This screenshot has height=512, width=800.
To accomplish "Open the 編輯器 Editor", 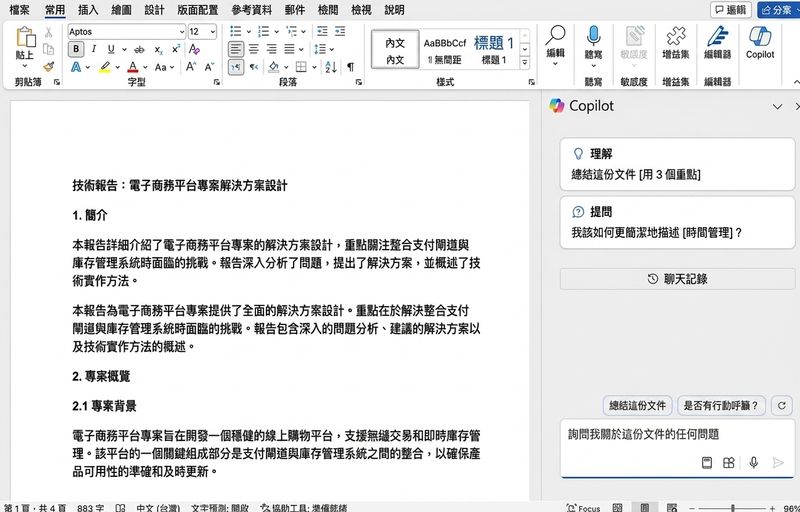I will point(717,43).
